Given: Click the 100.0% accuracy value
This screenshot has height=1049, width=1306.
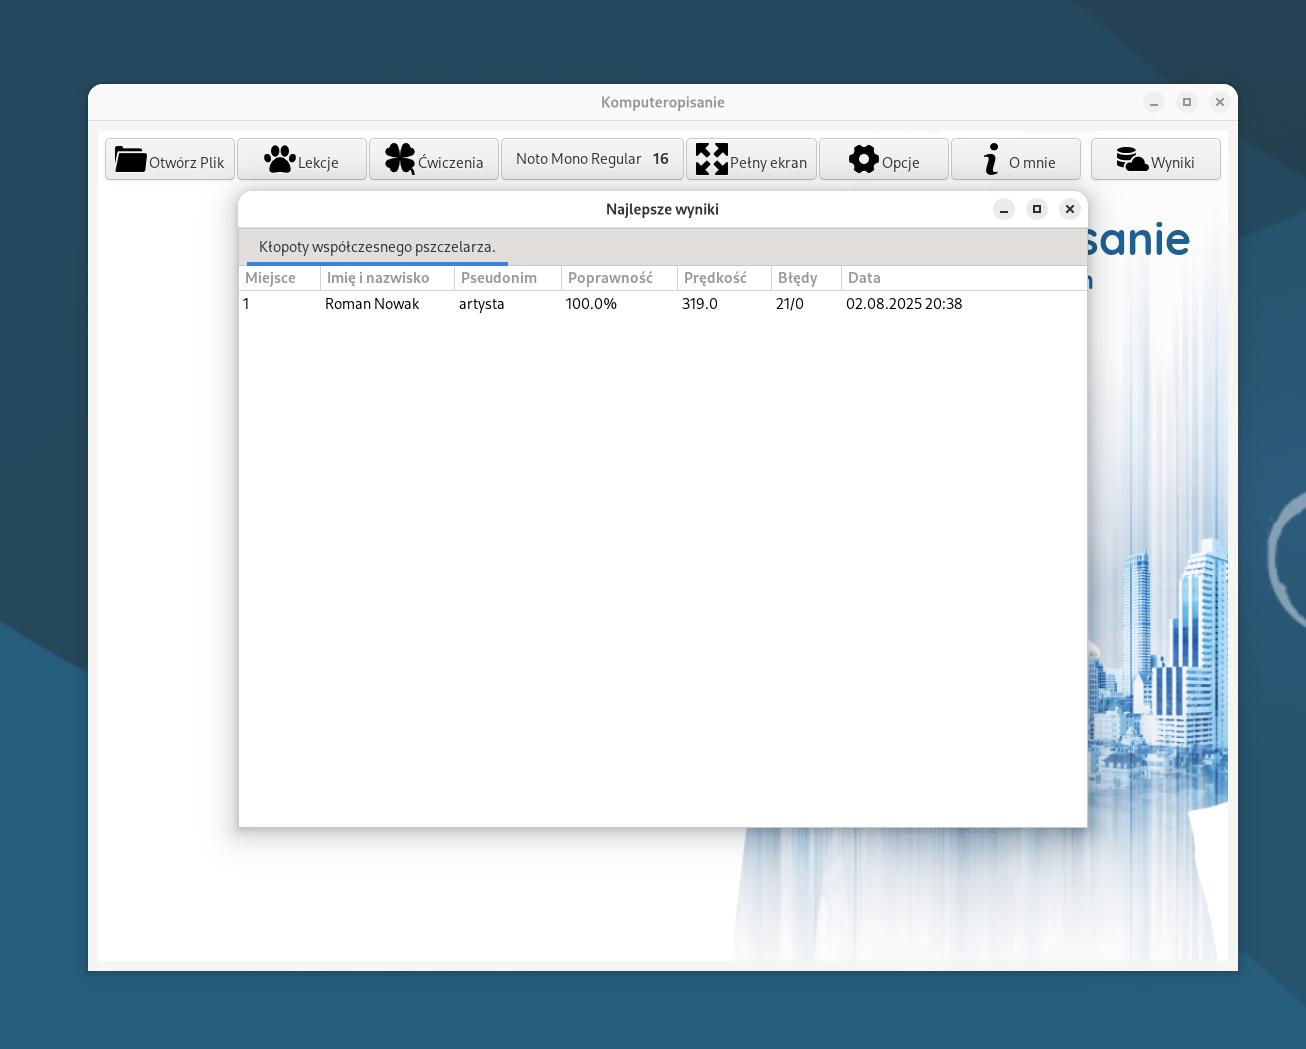Looking at the screenshot, I should click(x=591, y=304).
